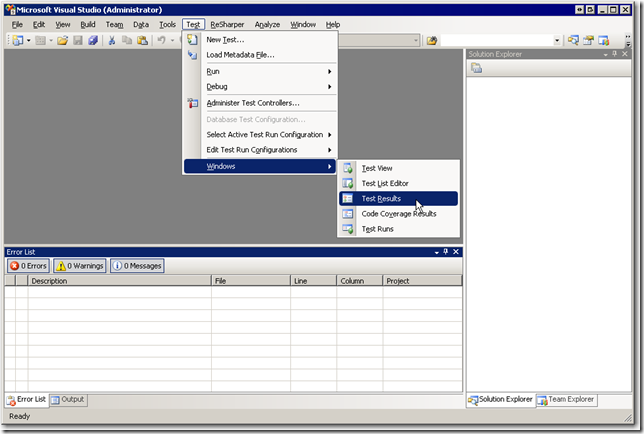Click the Find in Files icon
Screen dimensions: 644x434
(432, 40)
